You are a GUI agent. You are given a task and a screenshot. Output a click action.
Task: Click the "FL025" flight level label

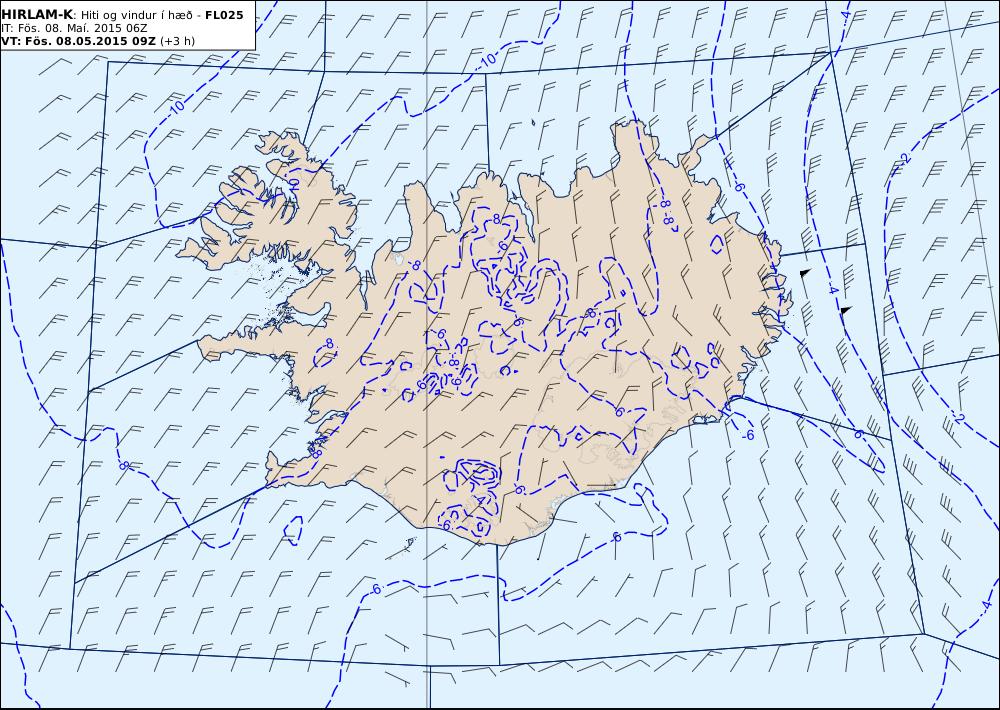tap(224, 15)
